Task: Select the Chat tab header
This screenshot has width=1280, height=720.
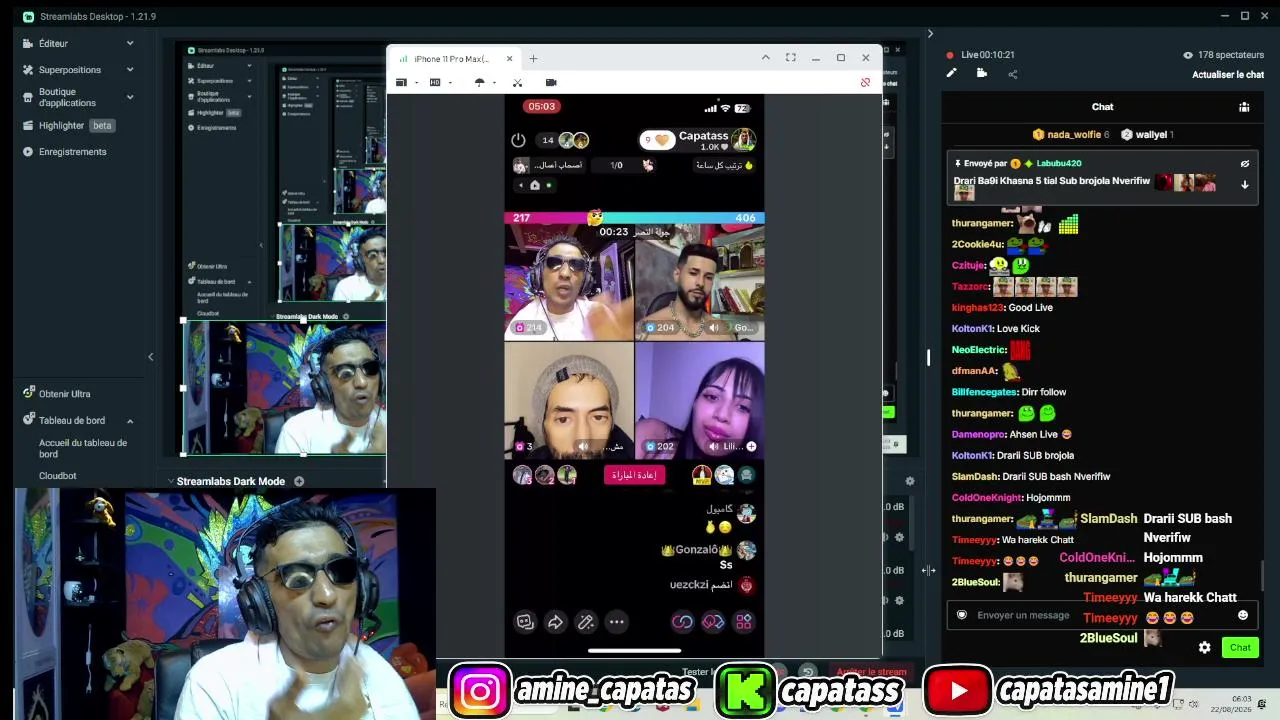Action: [x=1102, y=107]
